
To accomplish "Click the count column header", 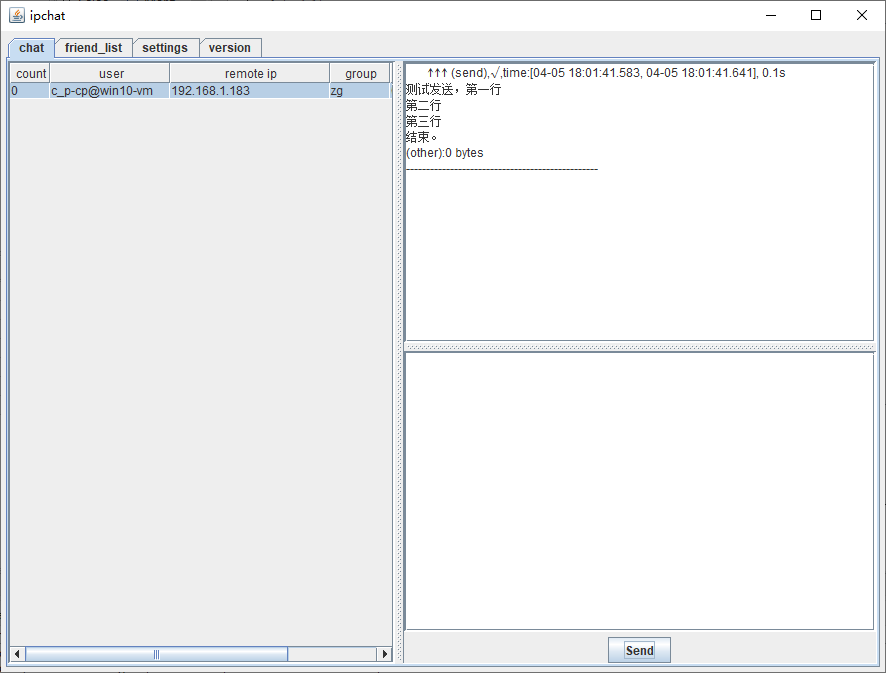I will click(x=31, y=73).
